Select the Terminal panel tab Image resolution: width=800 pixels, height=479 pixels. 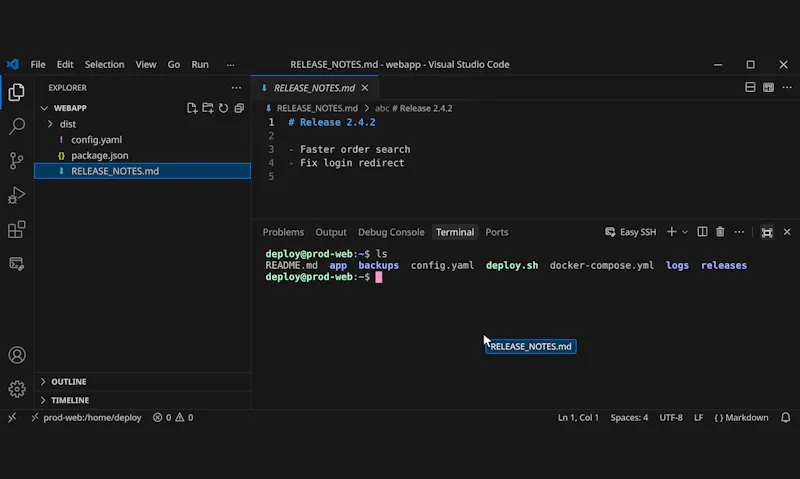pos(455,232)
